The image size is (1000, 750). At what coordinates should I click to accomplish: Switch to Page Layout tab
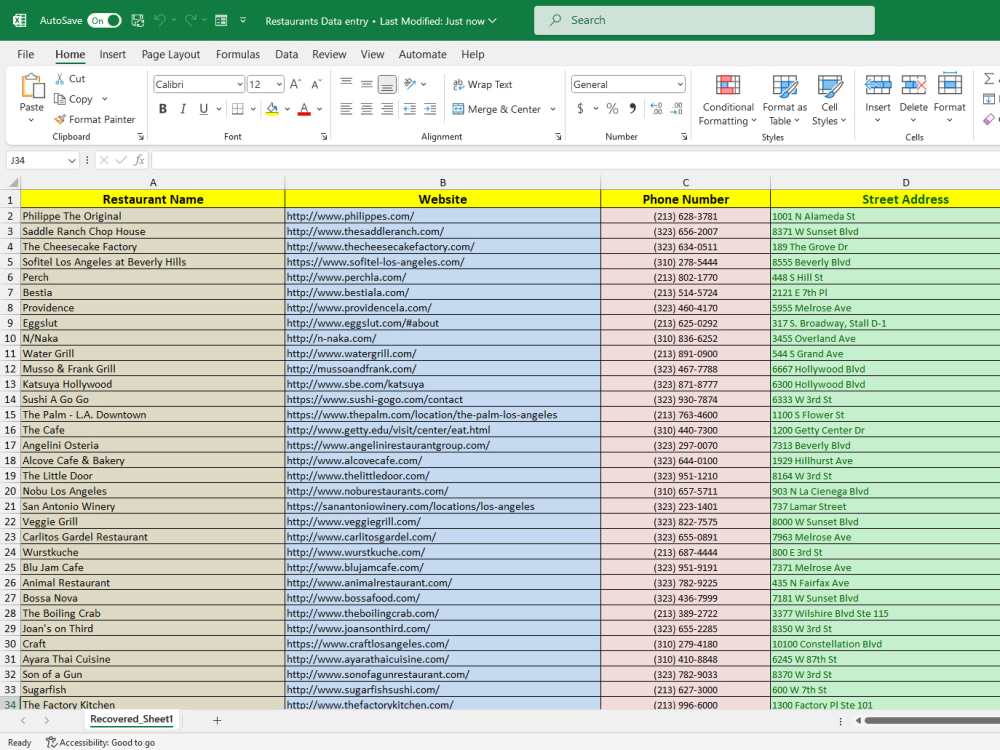coord(171,54)
